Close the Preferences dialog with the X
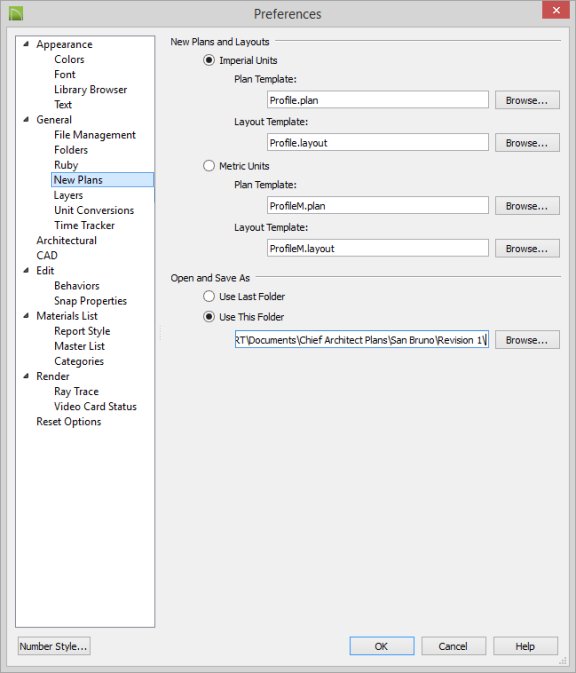576x673 pixels. pos(556,10)
